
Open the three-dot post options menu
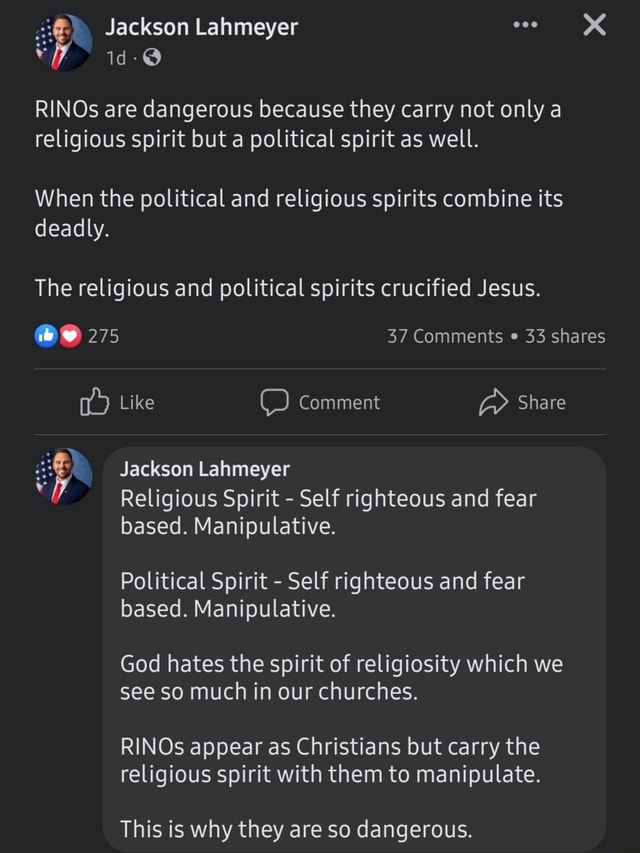click(x=525, y=27)
